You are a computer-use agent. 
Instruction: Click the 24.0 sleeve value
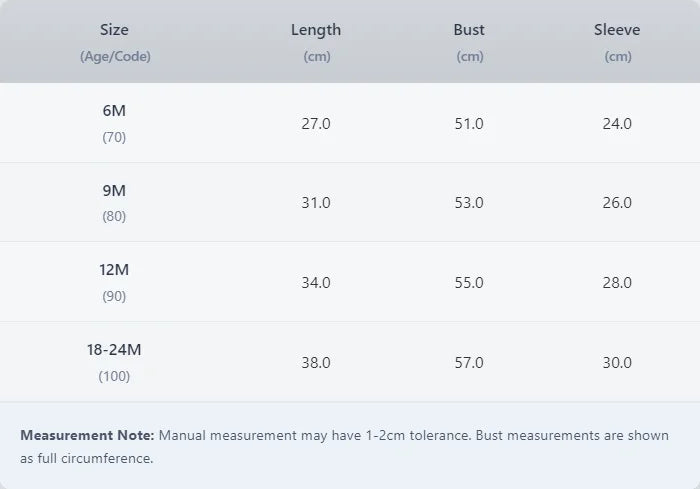click(617, 124)
